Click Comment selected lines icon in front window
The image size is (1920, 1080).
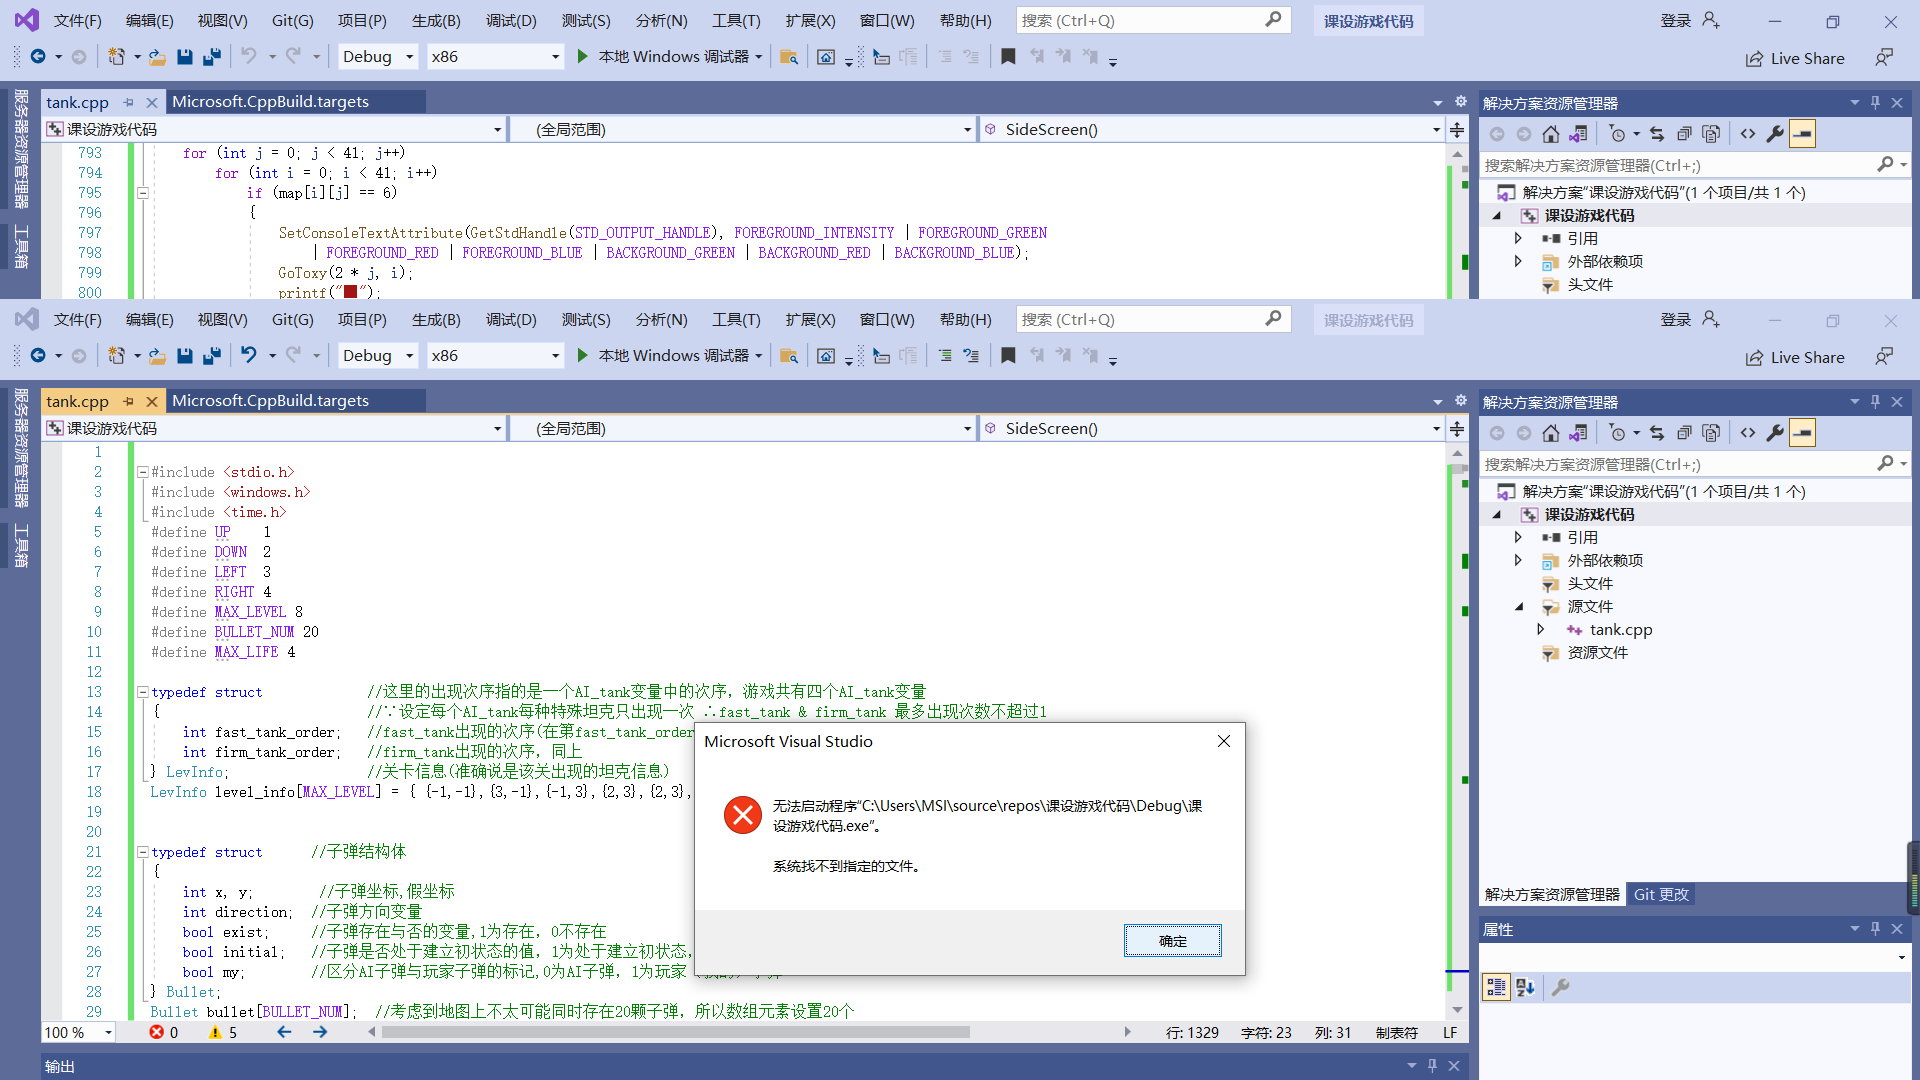pos(945,356)
